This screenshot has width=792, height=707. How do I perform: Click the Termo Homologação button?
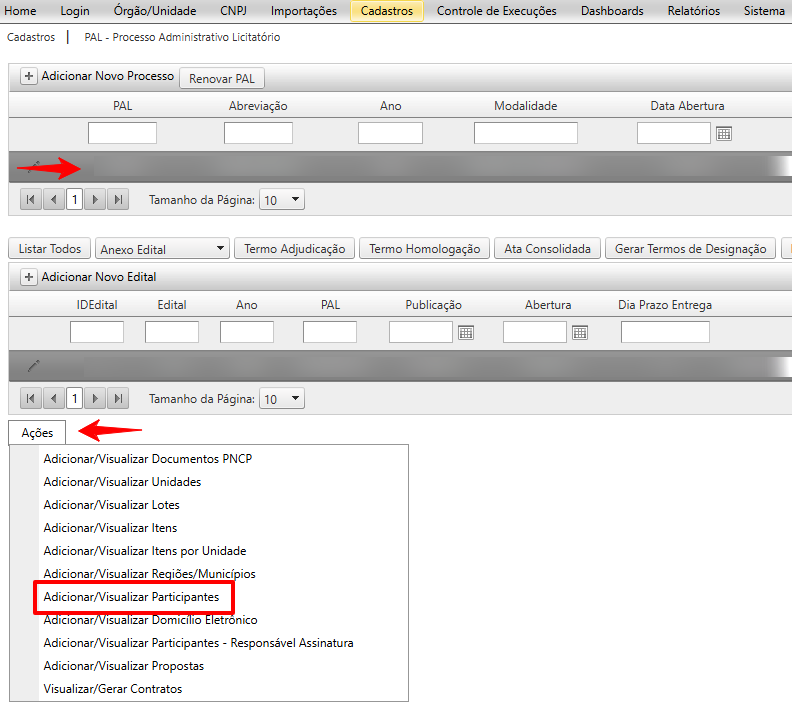click(x=424, y=249)
